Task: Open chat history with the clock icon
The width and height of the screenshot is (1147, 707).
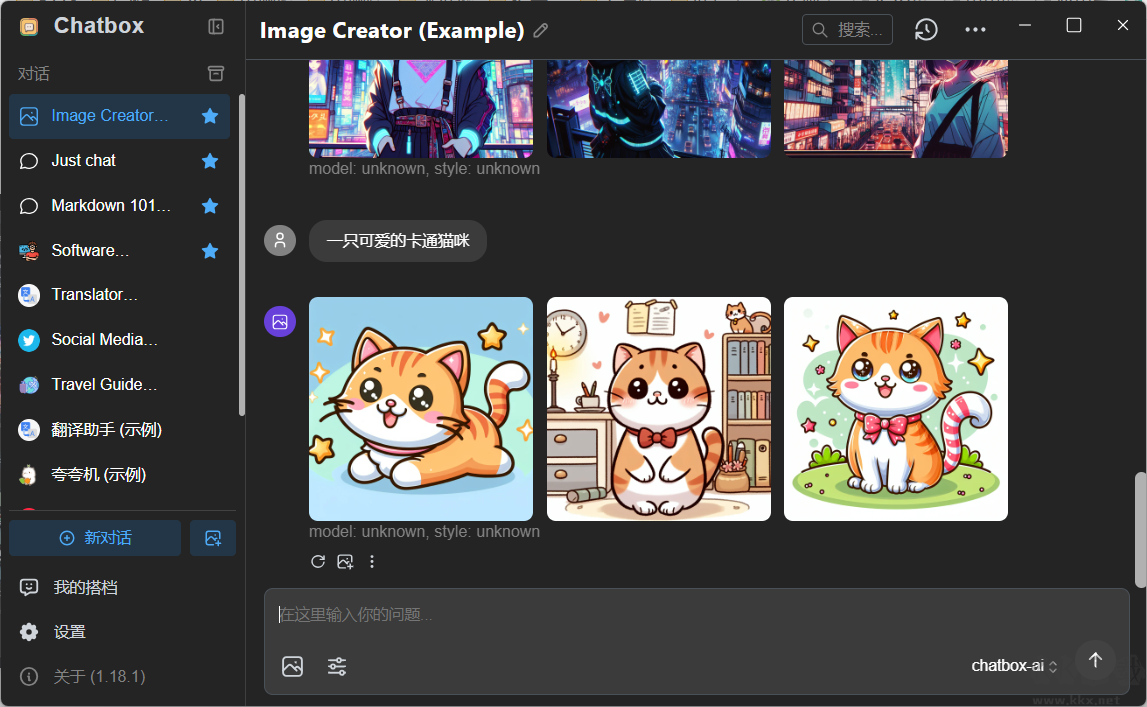Action: click(x=925, y=29)
